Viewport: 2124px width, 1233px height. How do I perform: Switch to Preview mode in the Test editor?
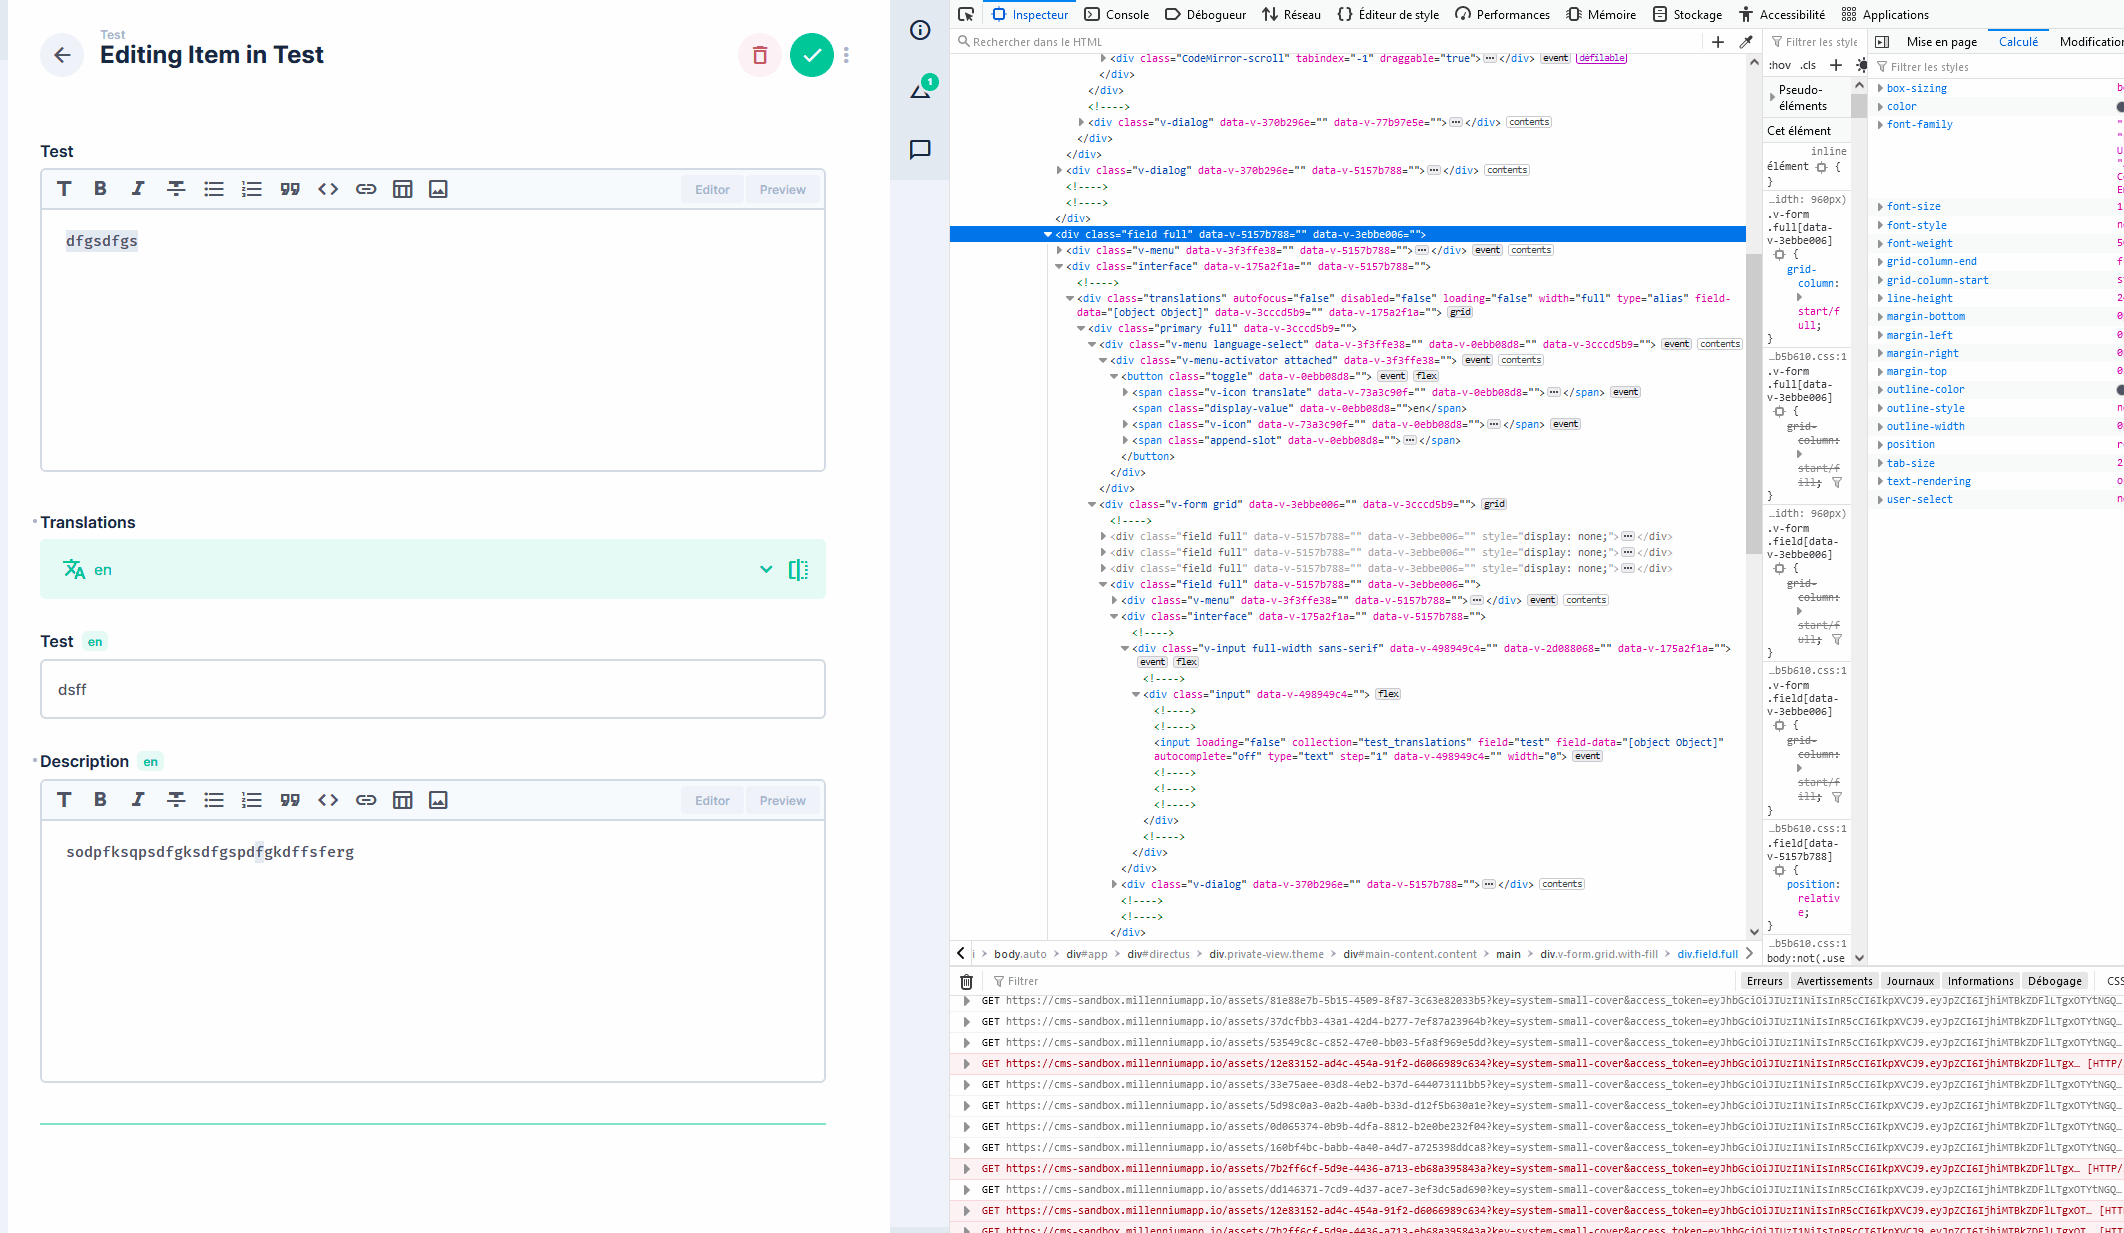point(782,189)
